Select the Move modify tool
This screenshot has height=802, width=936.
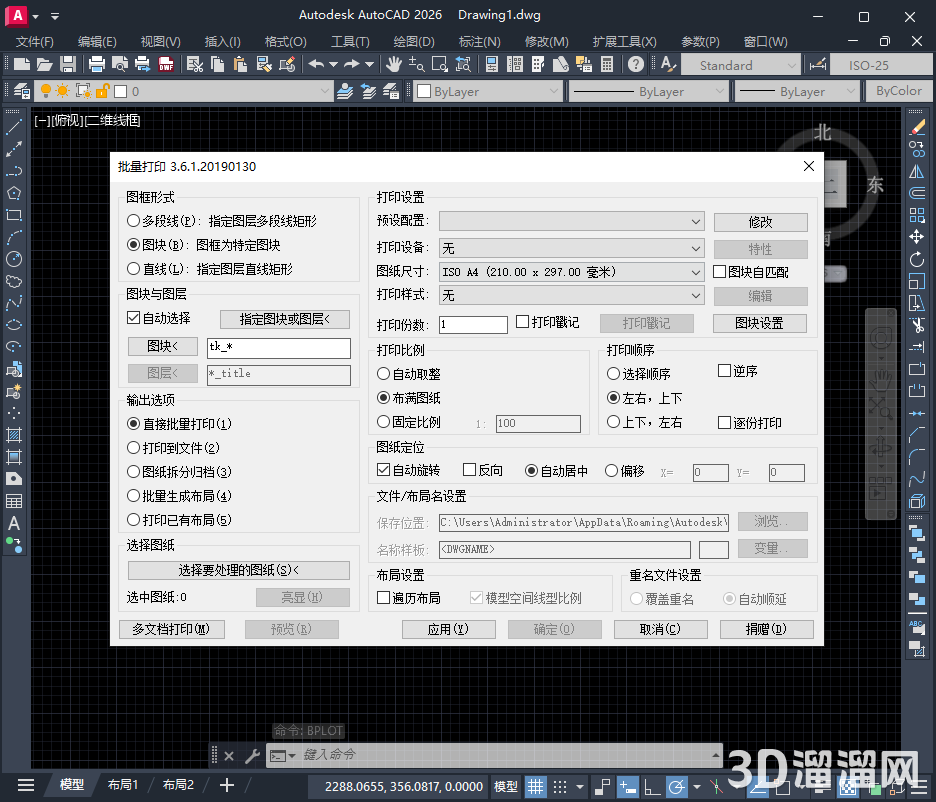917,237
